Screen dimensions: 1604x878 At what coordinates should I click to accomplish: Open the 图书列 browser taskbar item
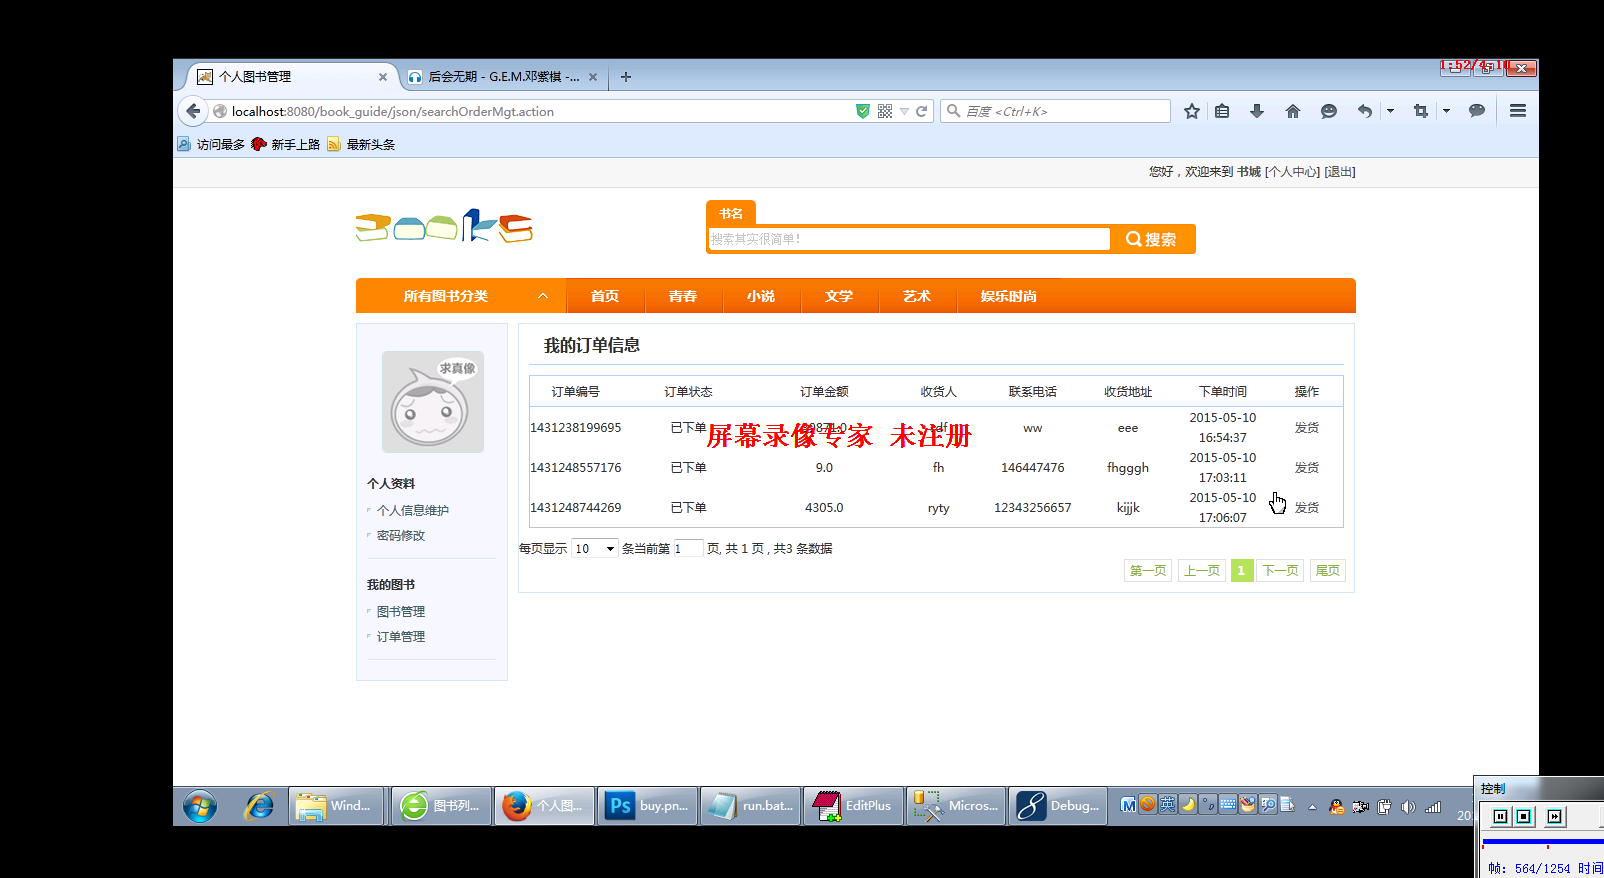pos(441,806)
